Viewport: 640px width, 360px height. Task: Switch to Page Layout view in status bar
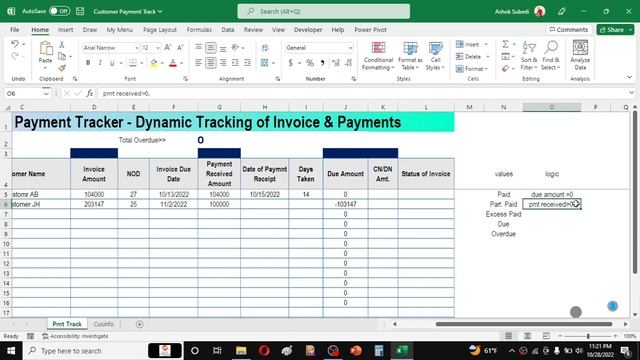click(527, 336)
